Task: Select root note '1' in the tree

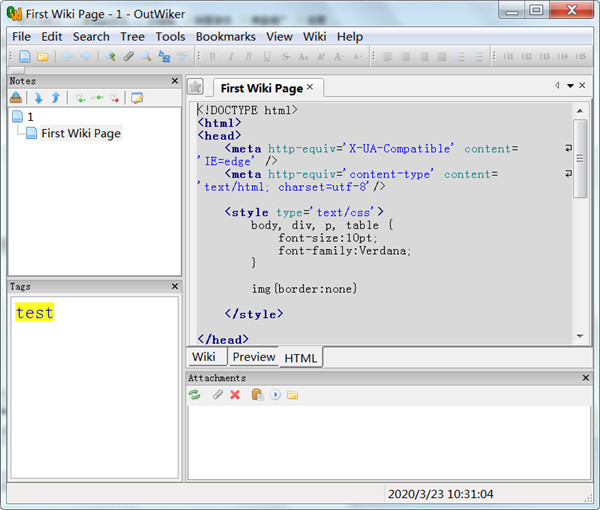Action: click(30, 117)
